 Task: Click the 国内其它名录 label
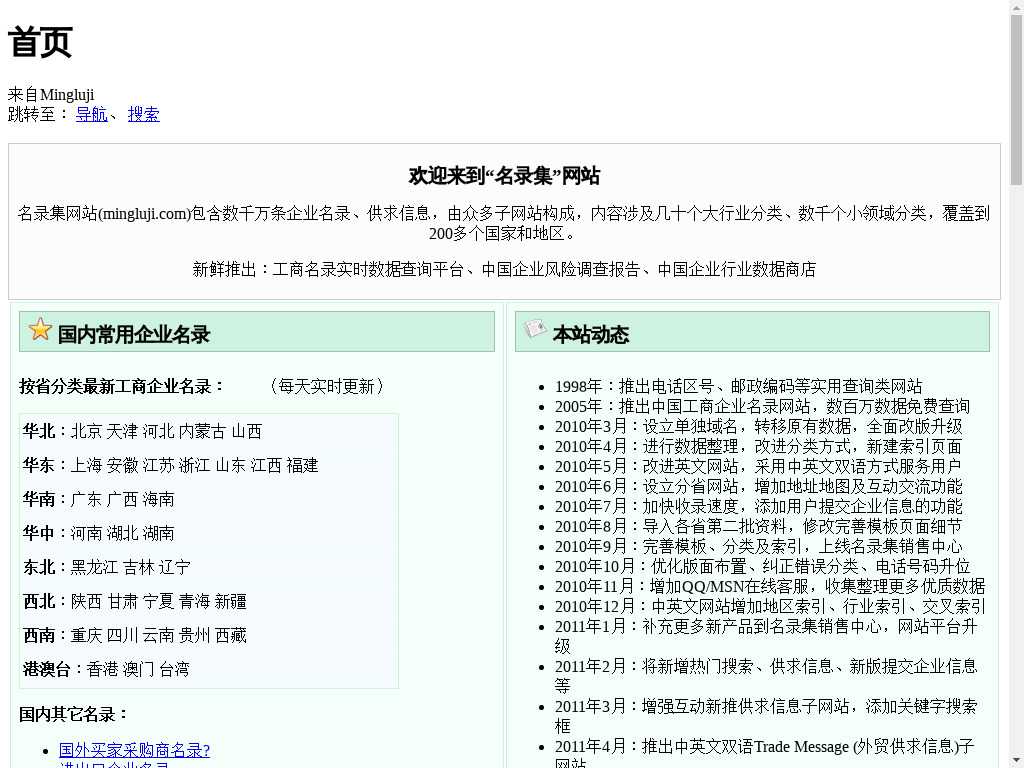pyautogui.click(x=73, y=714)
